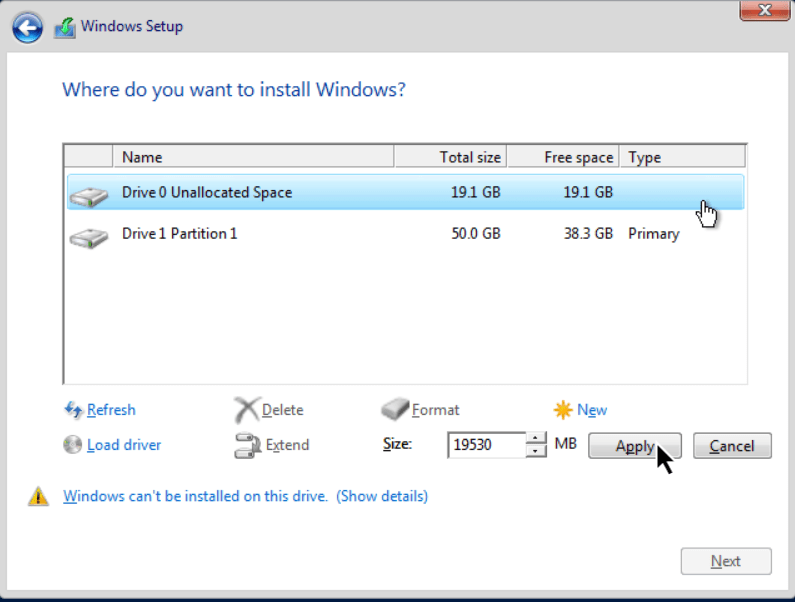Viewport: 795px width, 602px height.
Task: Click the New star icon
Action: click(563, 409)
